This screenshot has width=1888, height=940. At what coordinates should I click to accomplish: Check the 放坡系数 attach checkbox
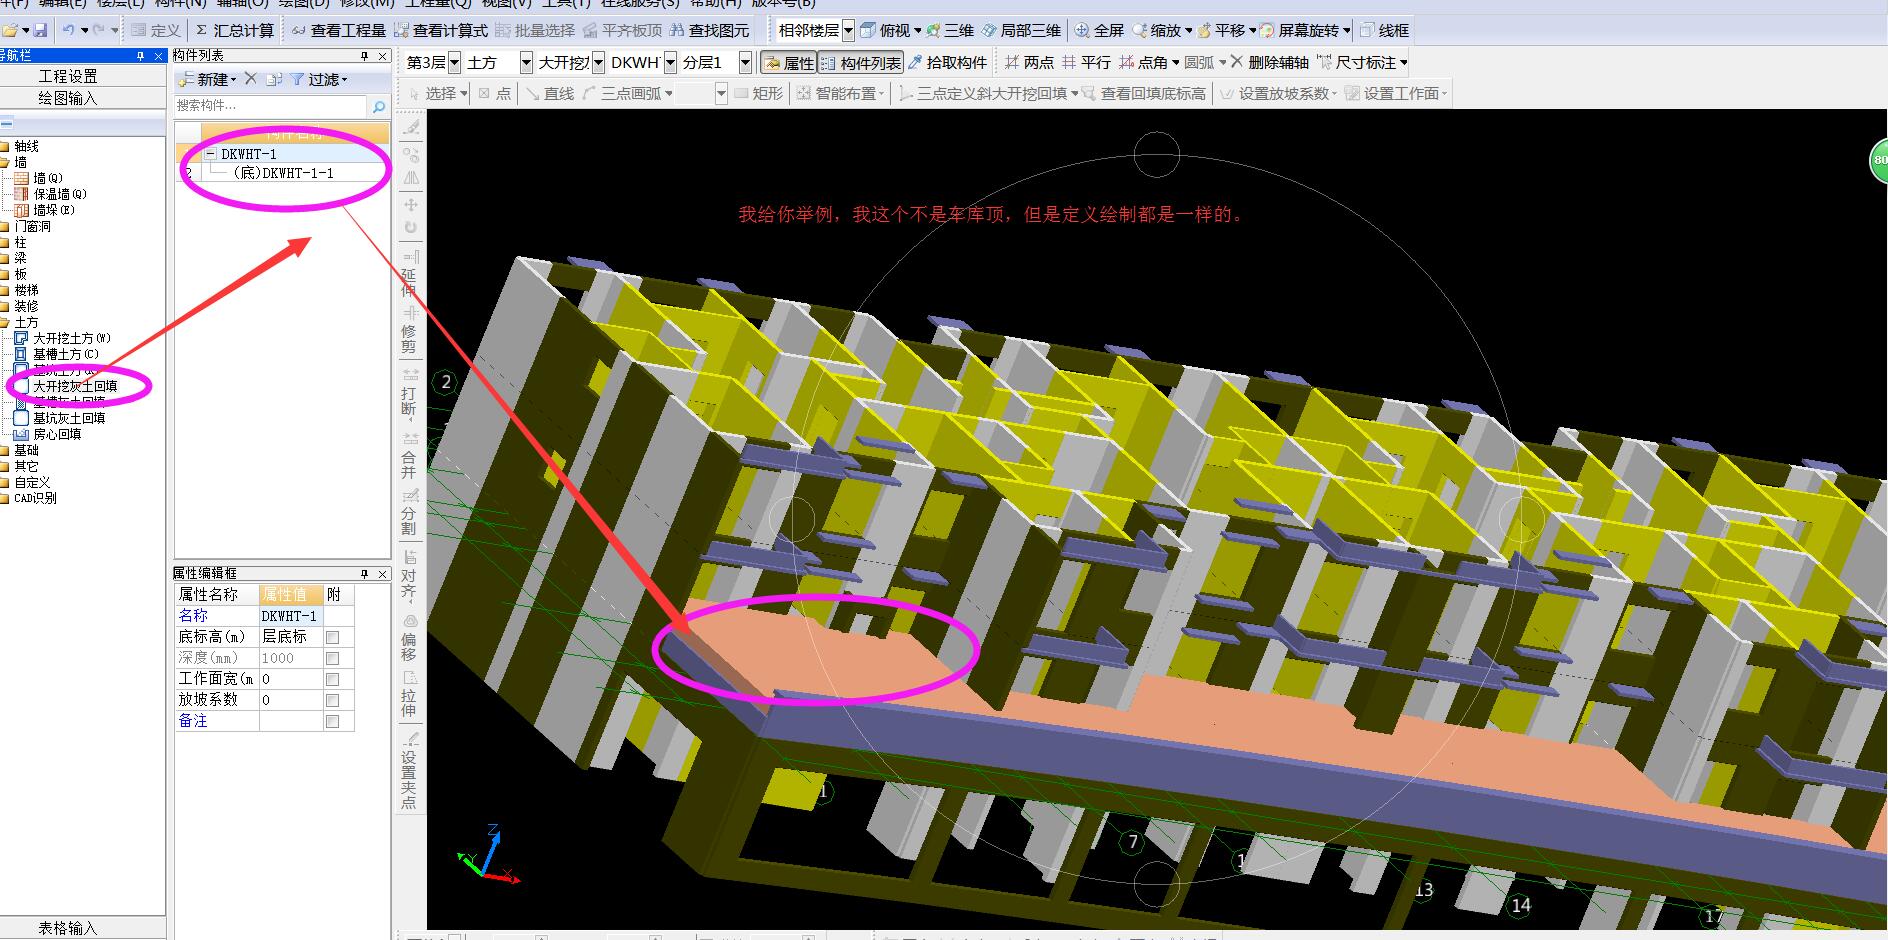click(332, 700)
